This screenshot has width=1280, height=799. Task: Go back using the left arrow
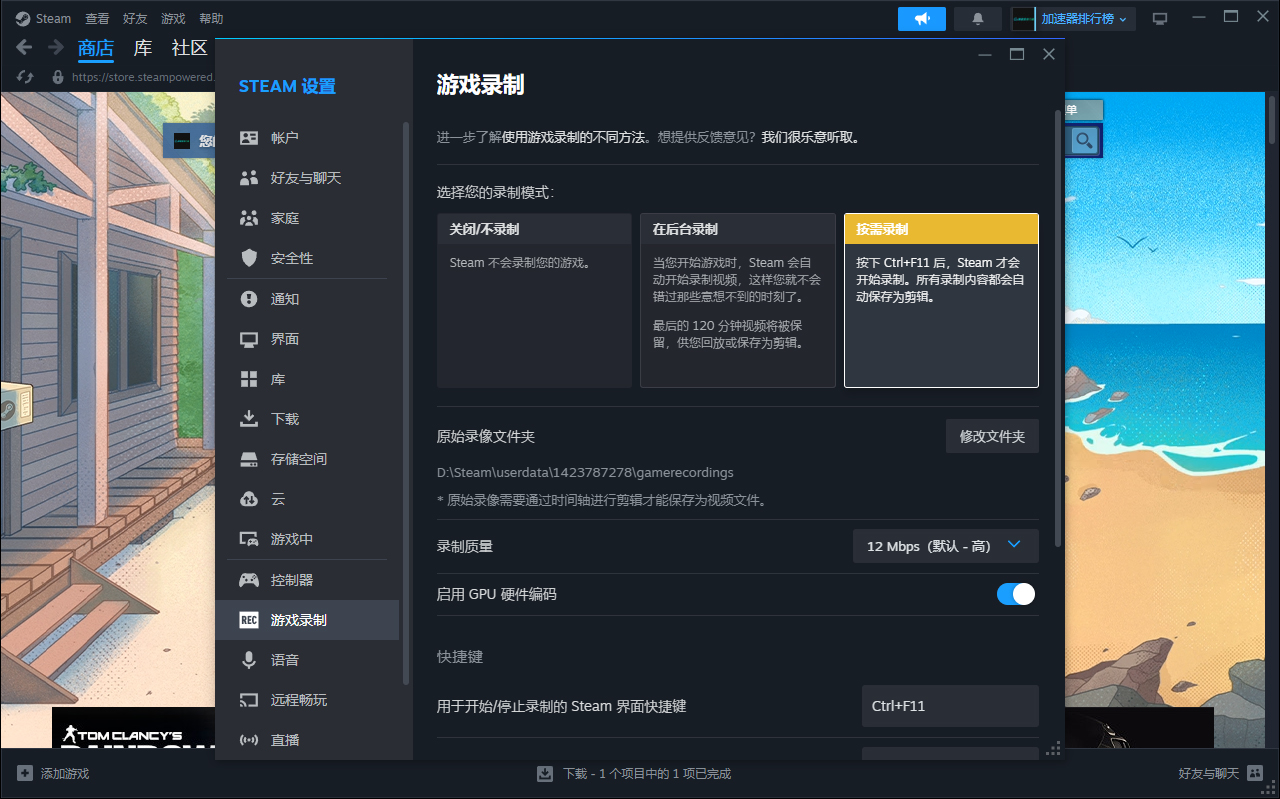[x=25, y=47]
